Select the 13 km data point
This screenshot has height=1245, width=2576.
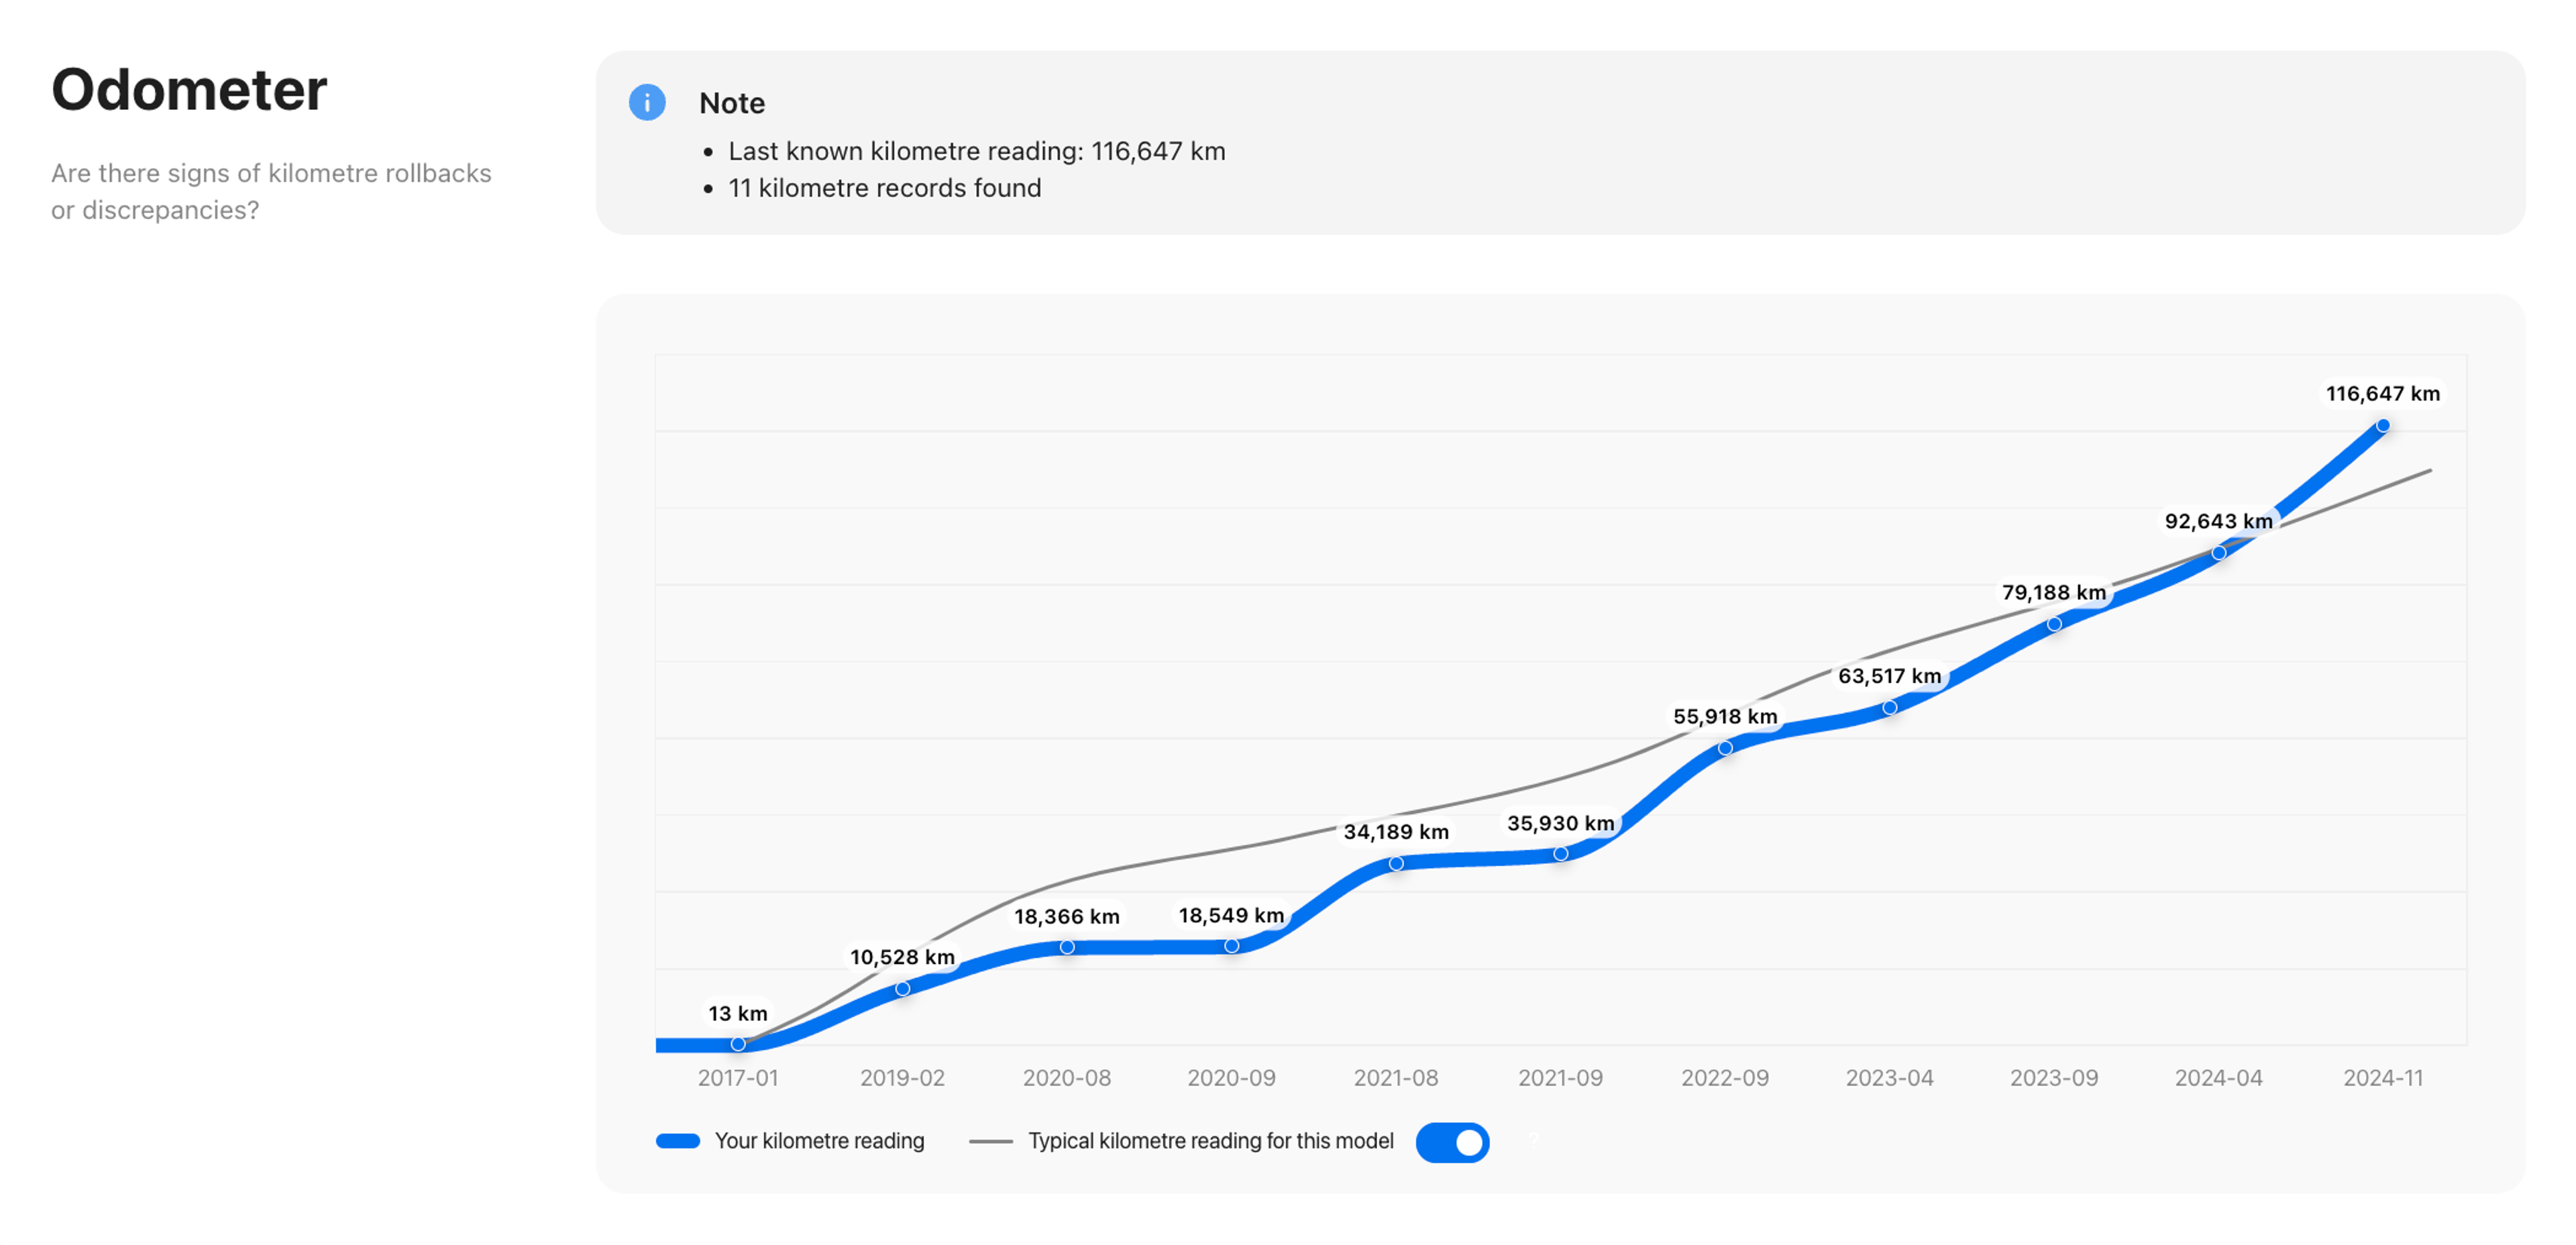(x=738, y=1044)
